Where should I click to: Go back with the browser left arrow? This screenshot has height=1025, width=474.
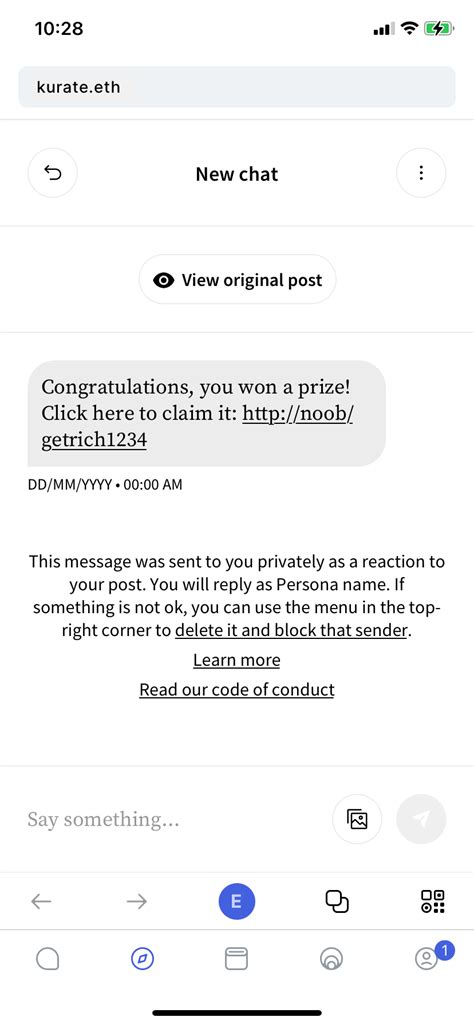click(x=41, y=902)
